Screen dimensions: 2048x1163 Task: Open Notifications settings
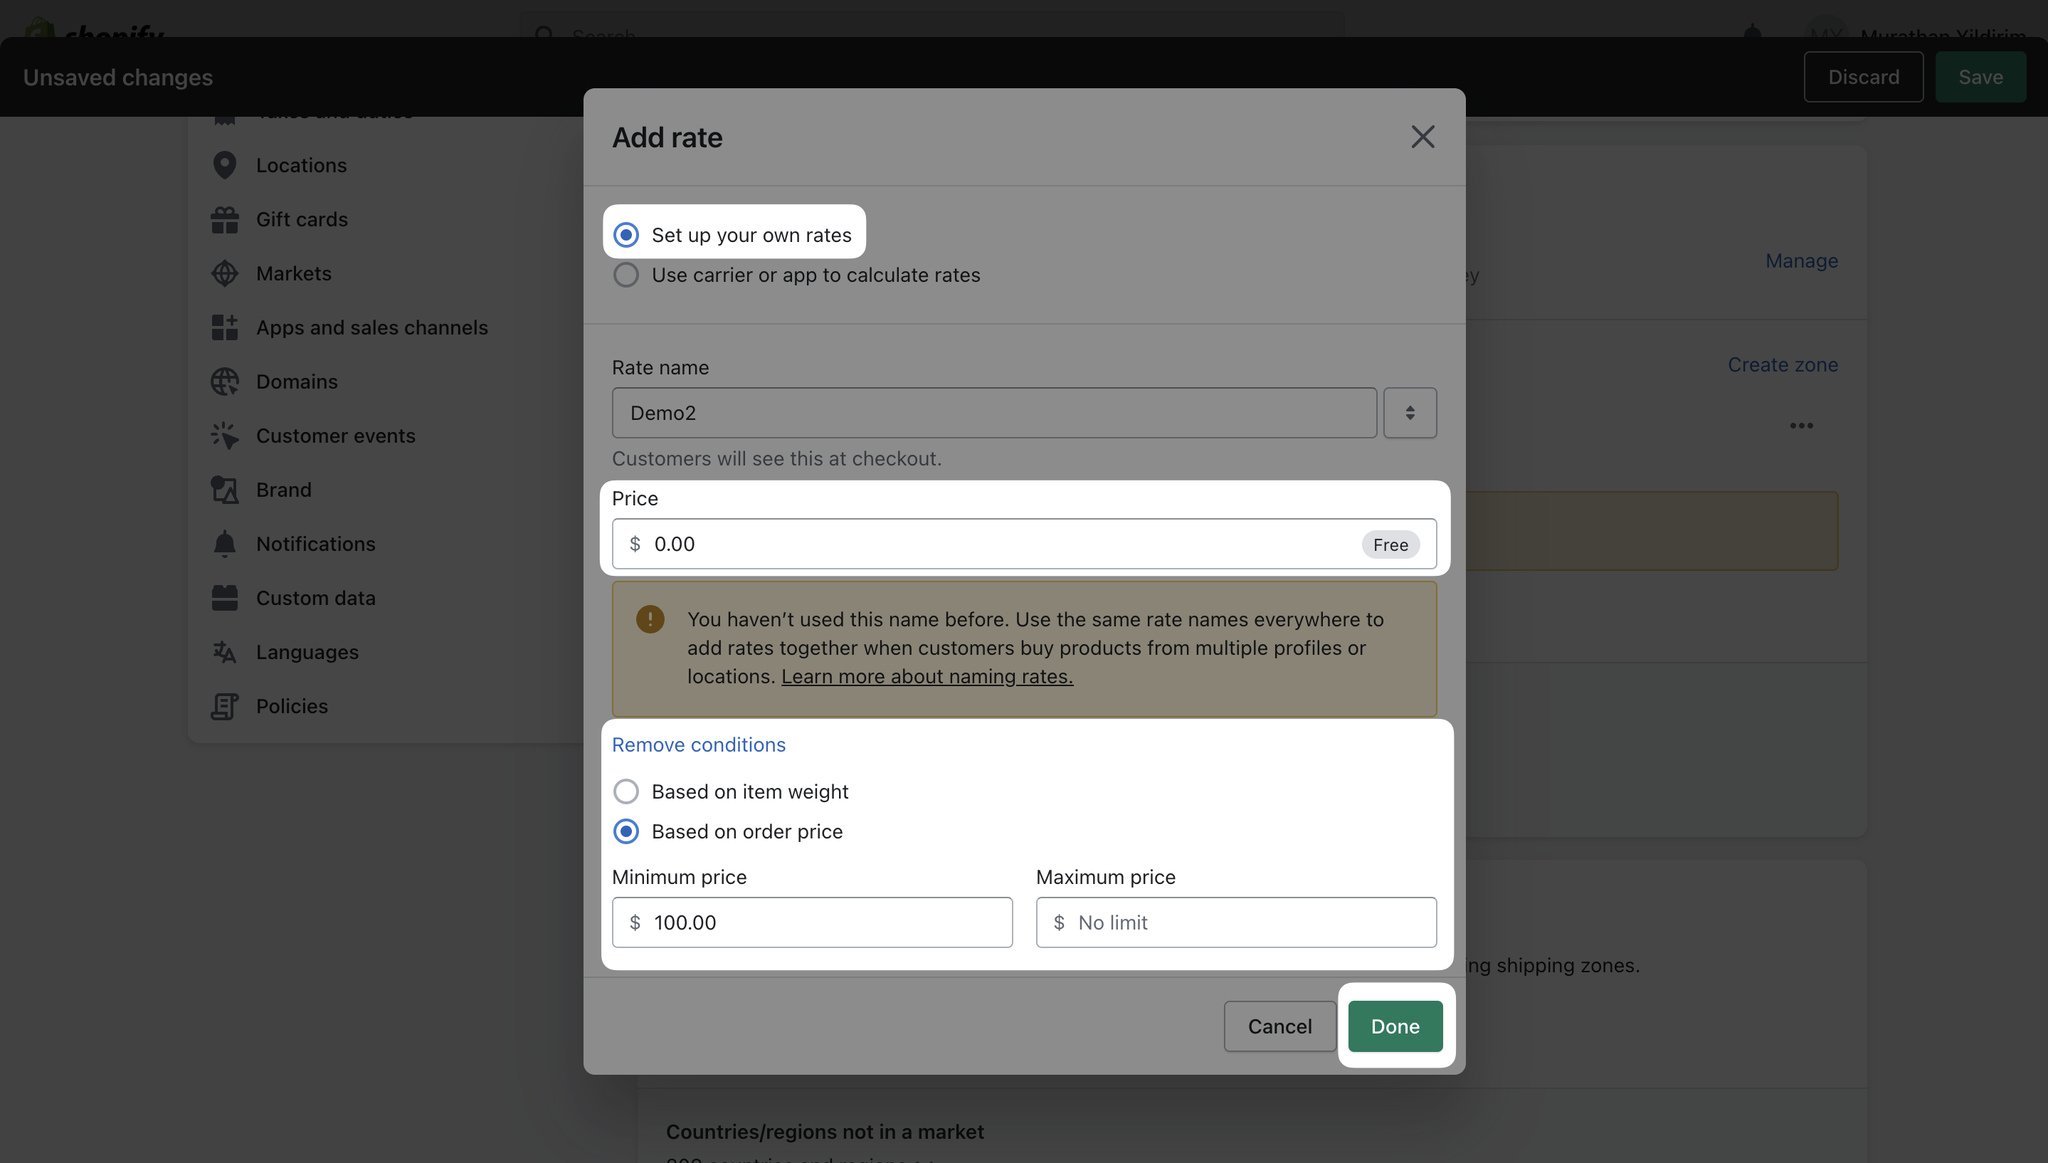pos(316,543)
